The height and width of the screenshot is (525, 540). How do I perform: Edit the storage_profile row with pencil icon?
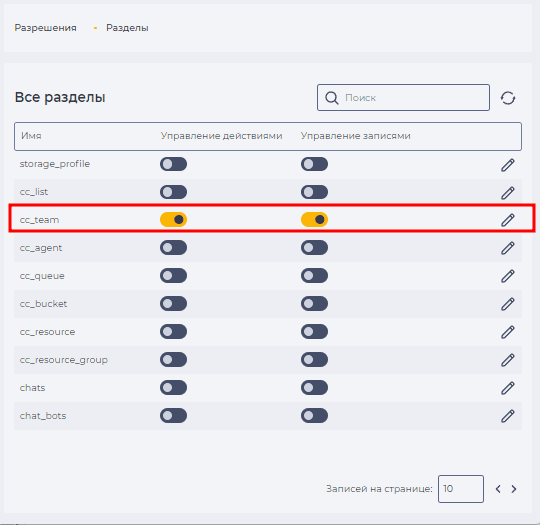point(508,165)
